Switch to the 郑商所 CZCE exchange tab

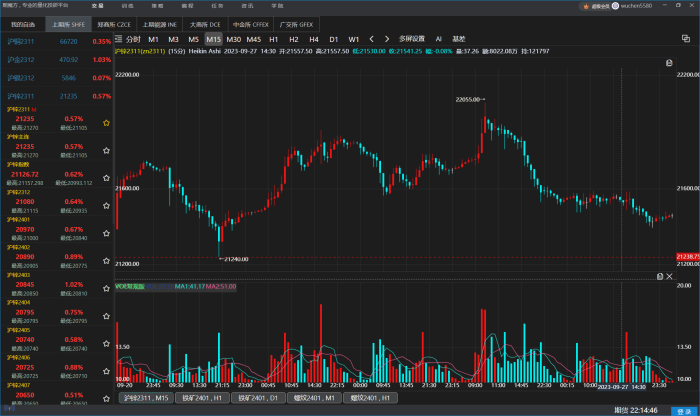click(x=111, y=22)
